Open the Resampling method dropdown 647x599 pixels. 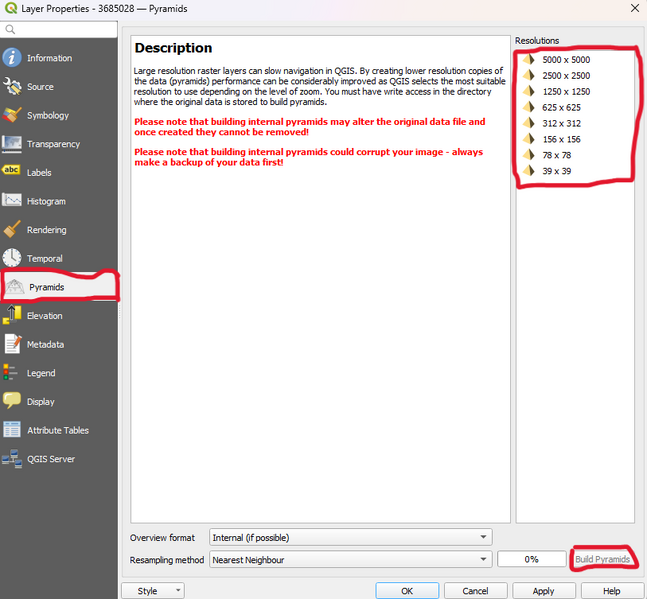351,559
